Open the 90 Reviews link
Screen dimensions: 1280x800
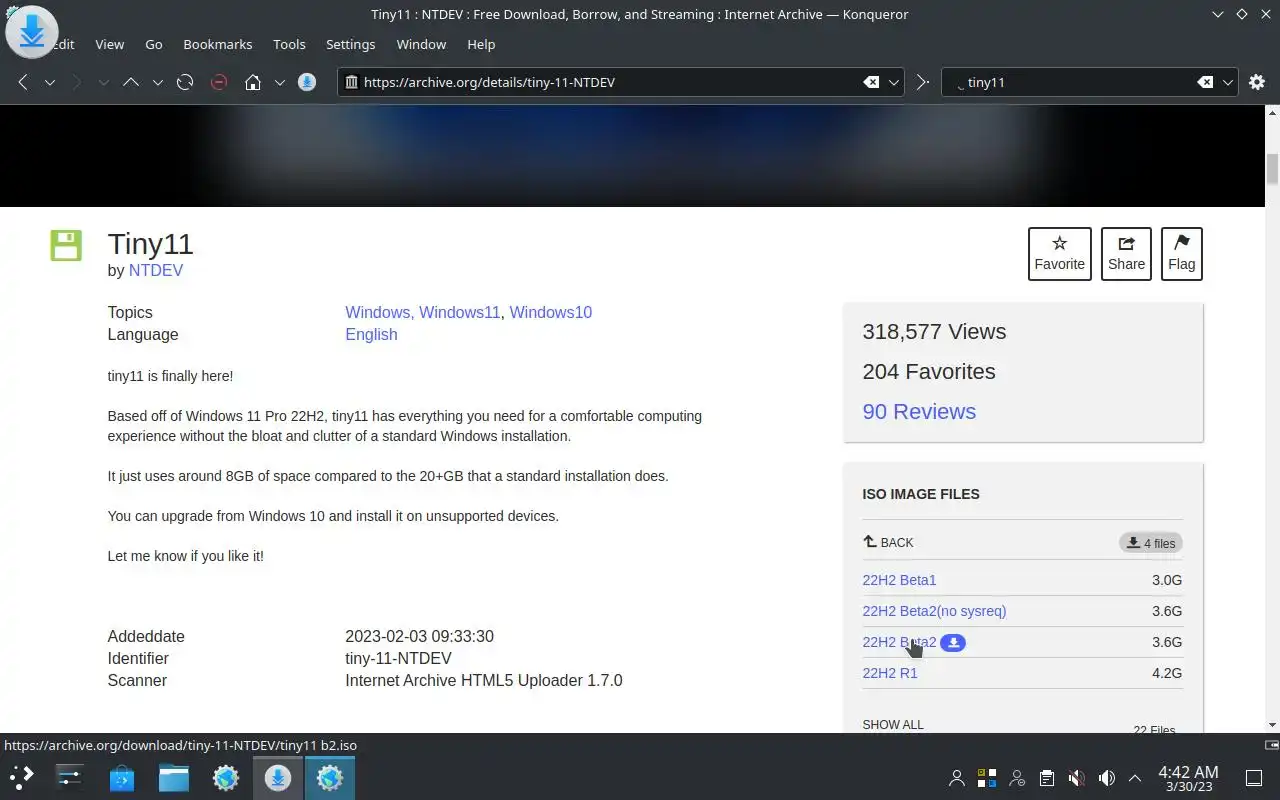click(919, 411)
